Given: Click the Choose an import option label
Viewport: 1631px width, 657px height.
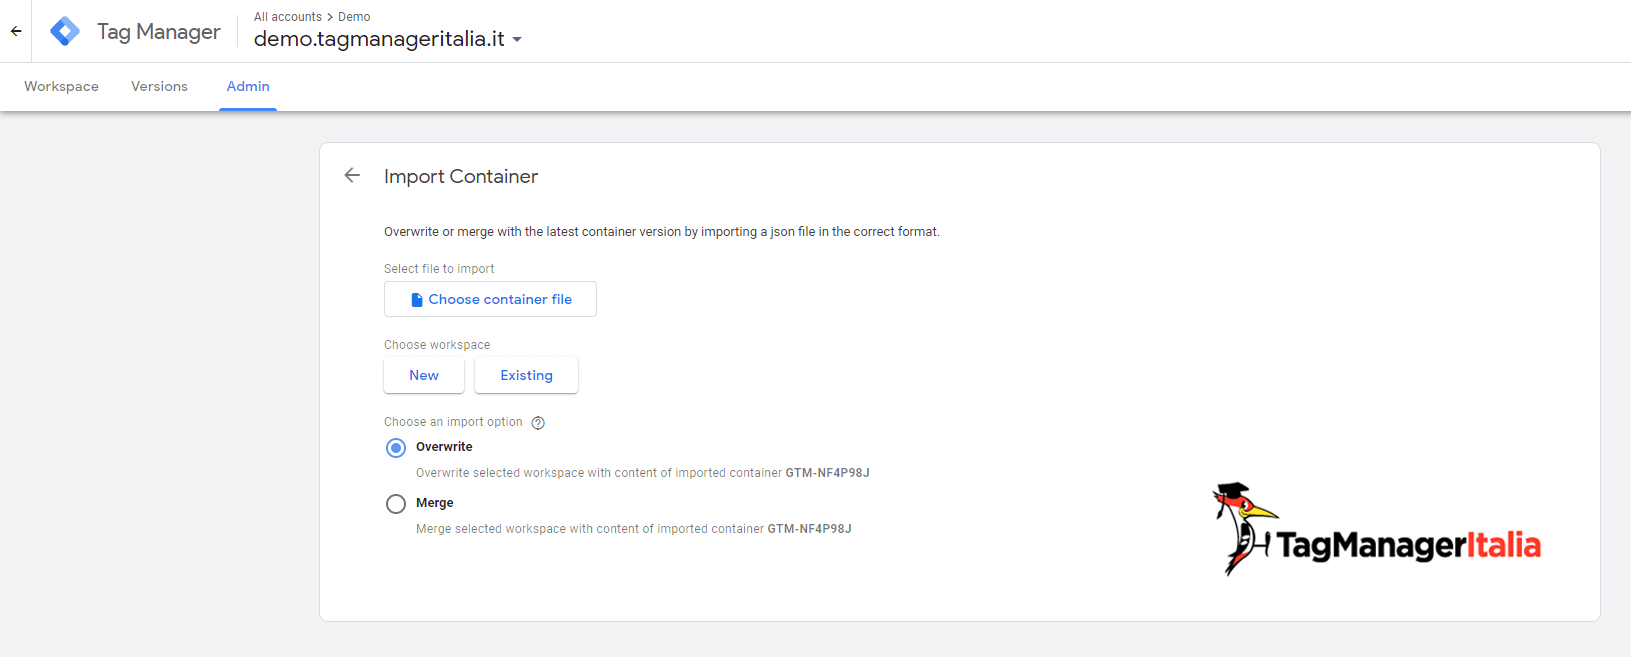Looking at the screenshot, I should [x=453, y=422].
